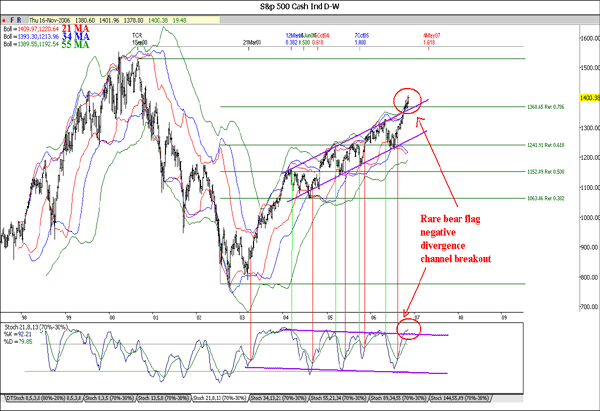Open the DTStoch 8,5,3,8 tab

point(43,398)
